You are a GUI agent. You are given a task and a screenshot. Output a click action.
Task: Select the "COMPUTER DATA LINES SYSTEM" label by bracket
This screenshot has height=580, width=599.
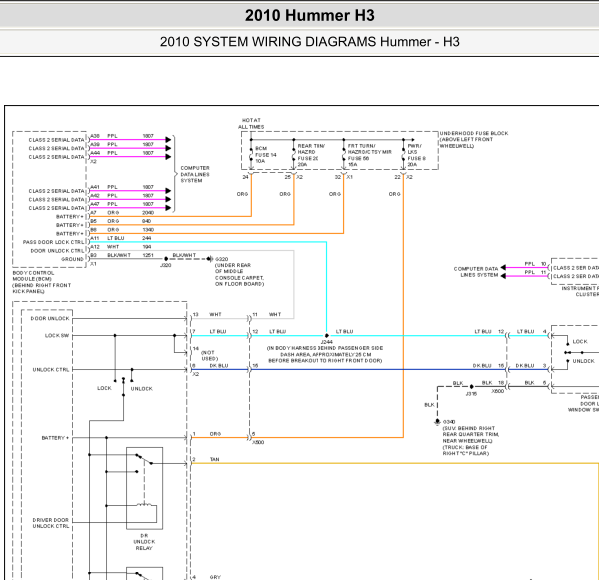pos(195,174)
